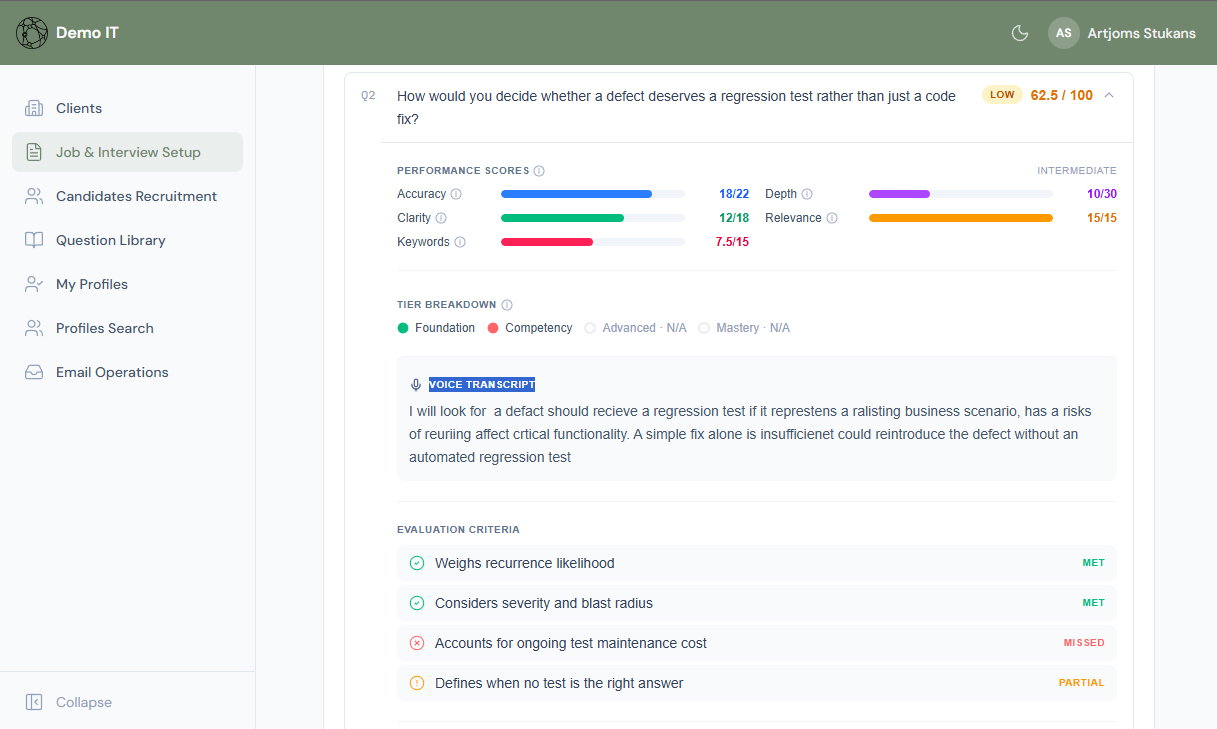Click the MISSED status label
Image resolution: width=1217 pixels, height=729 pixels.
click(x=1084, y=643)
